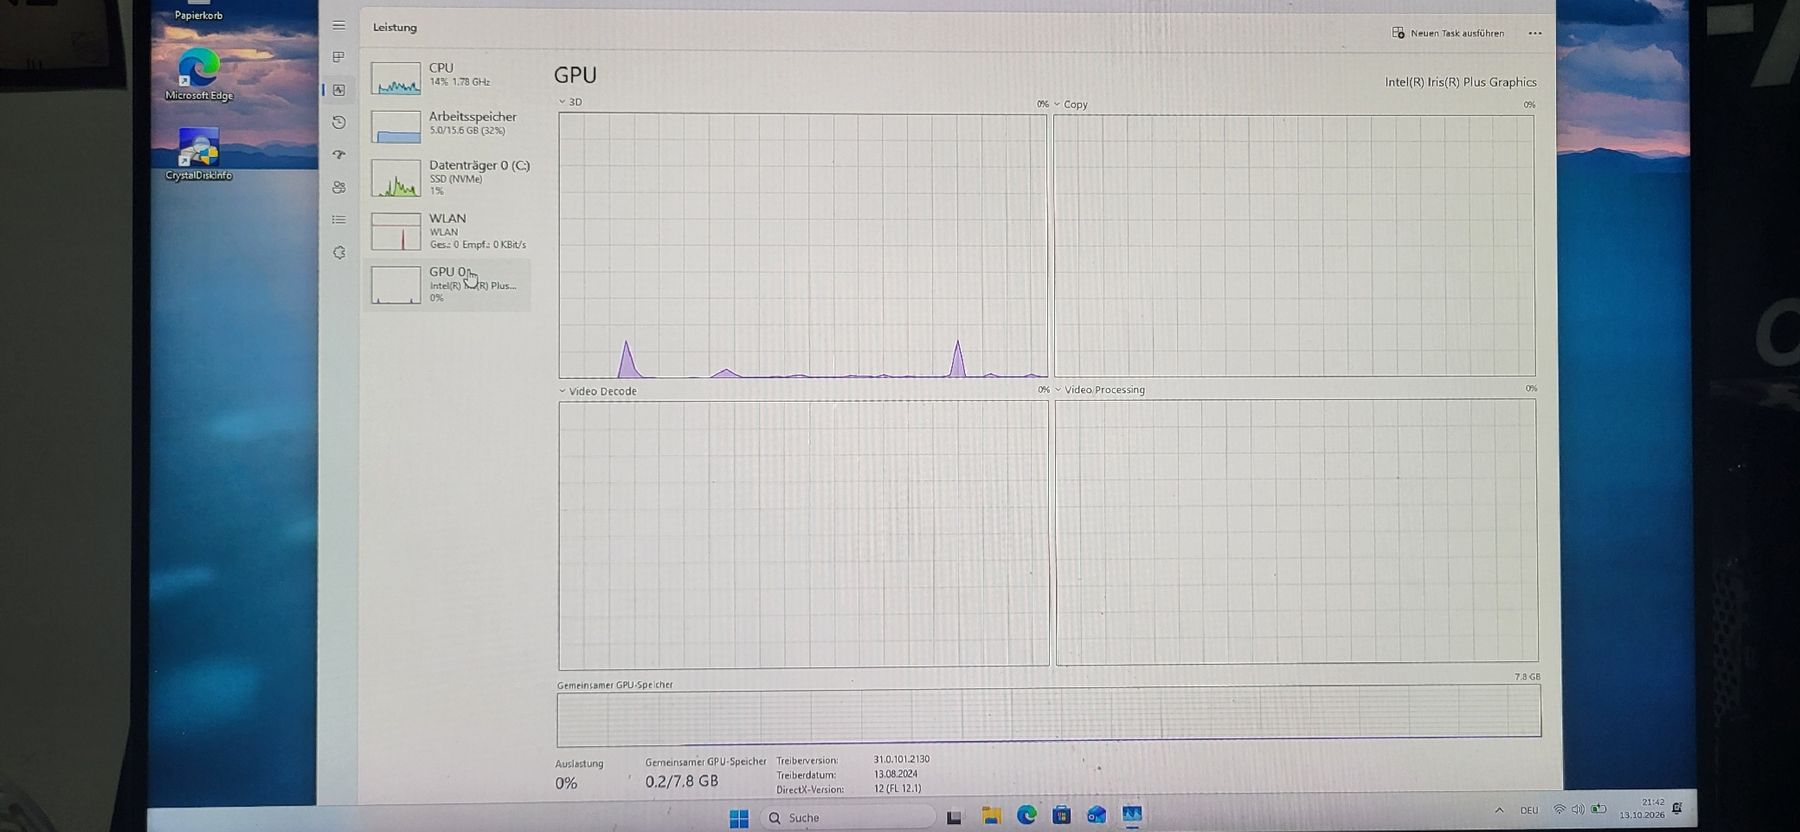Open the volume speaker tray icon

[1578, 809]
